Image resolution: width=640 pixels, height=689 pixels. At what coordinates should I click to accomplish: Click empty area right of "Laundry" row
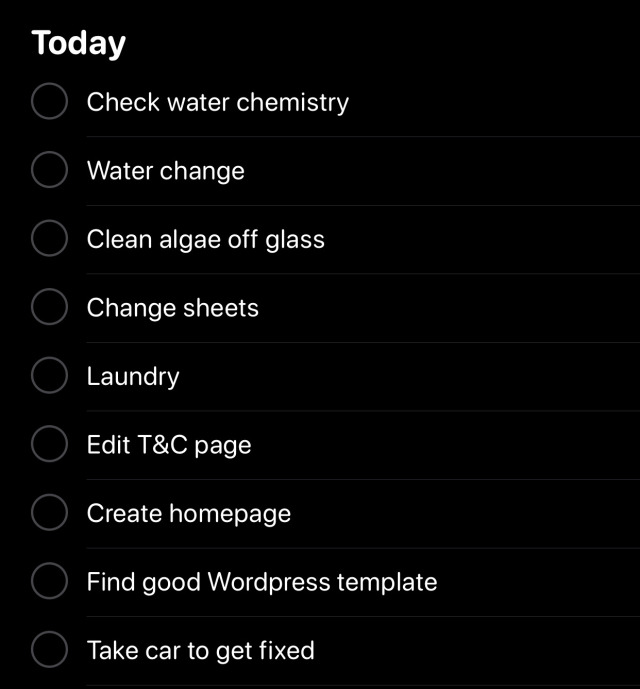[x=409, y=376]
